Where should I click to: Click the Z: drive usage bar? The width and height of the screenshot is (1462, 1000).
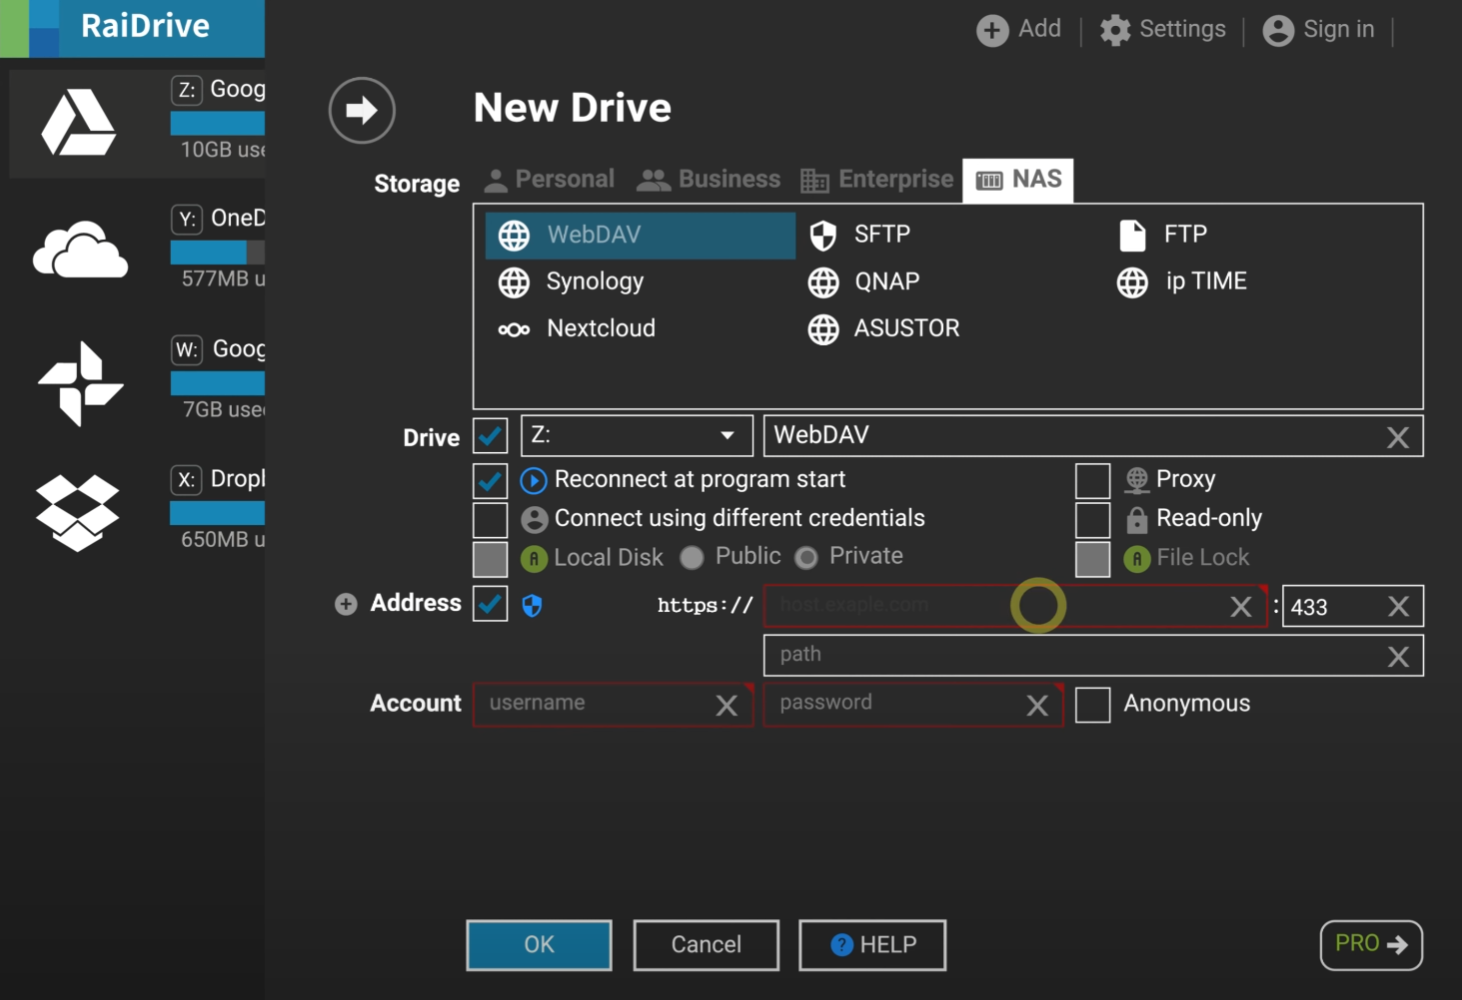(x=217, y=124)
